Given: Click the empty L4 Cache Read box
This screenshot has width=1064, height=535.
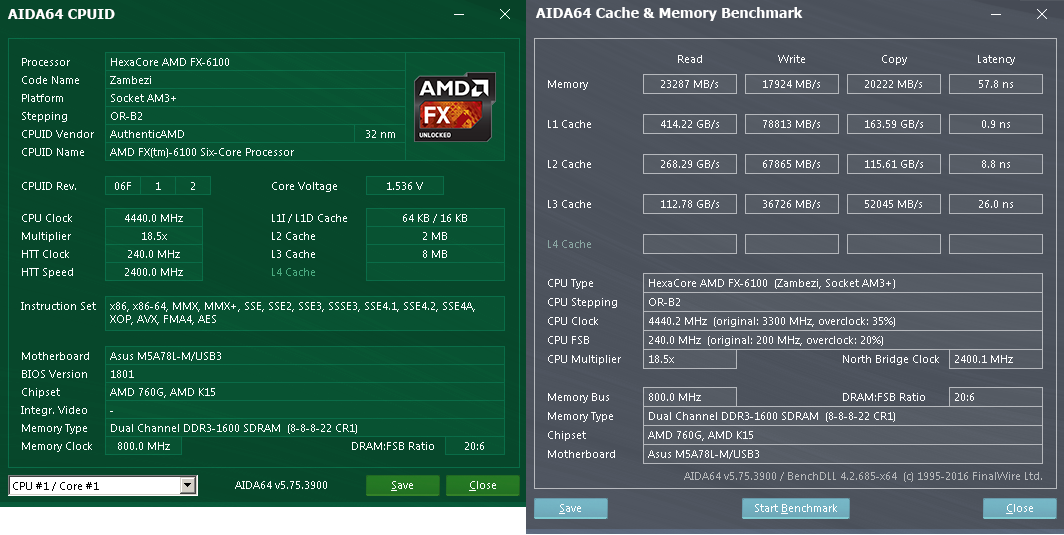Looking at the screenshot, I should [689, 244].
